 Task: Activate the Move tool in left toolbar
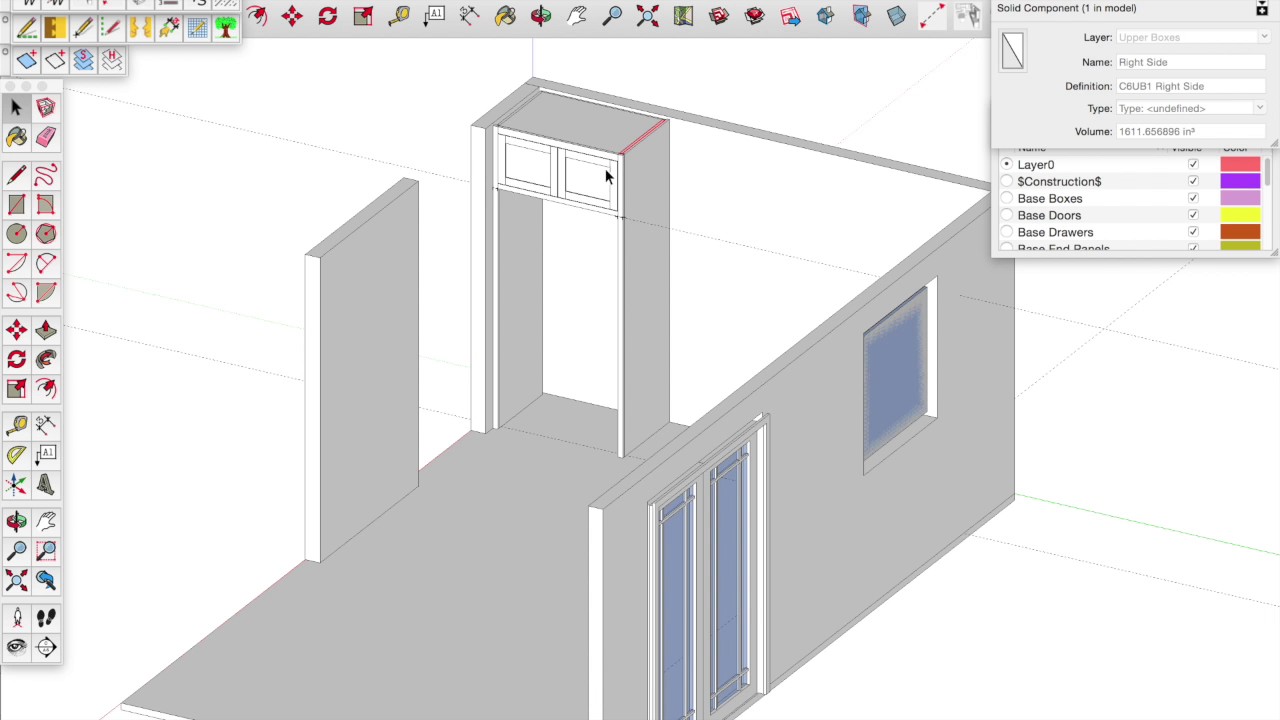(x=16, y=330)
